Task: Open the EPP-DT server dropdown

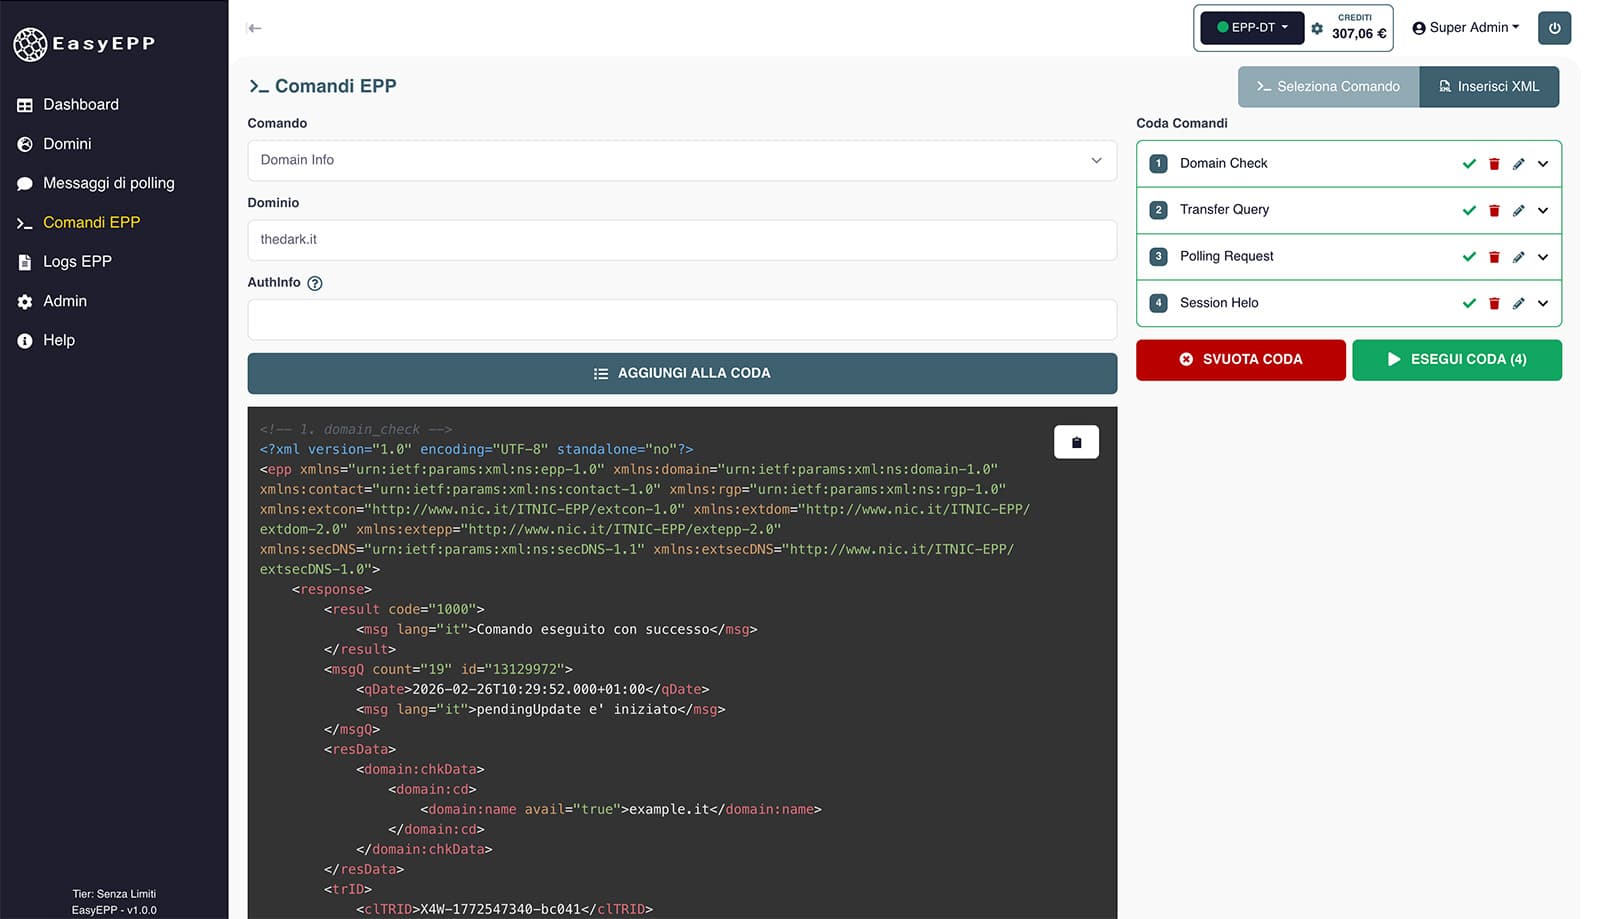Action: pos(1252,28)
